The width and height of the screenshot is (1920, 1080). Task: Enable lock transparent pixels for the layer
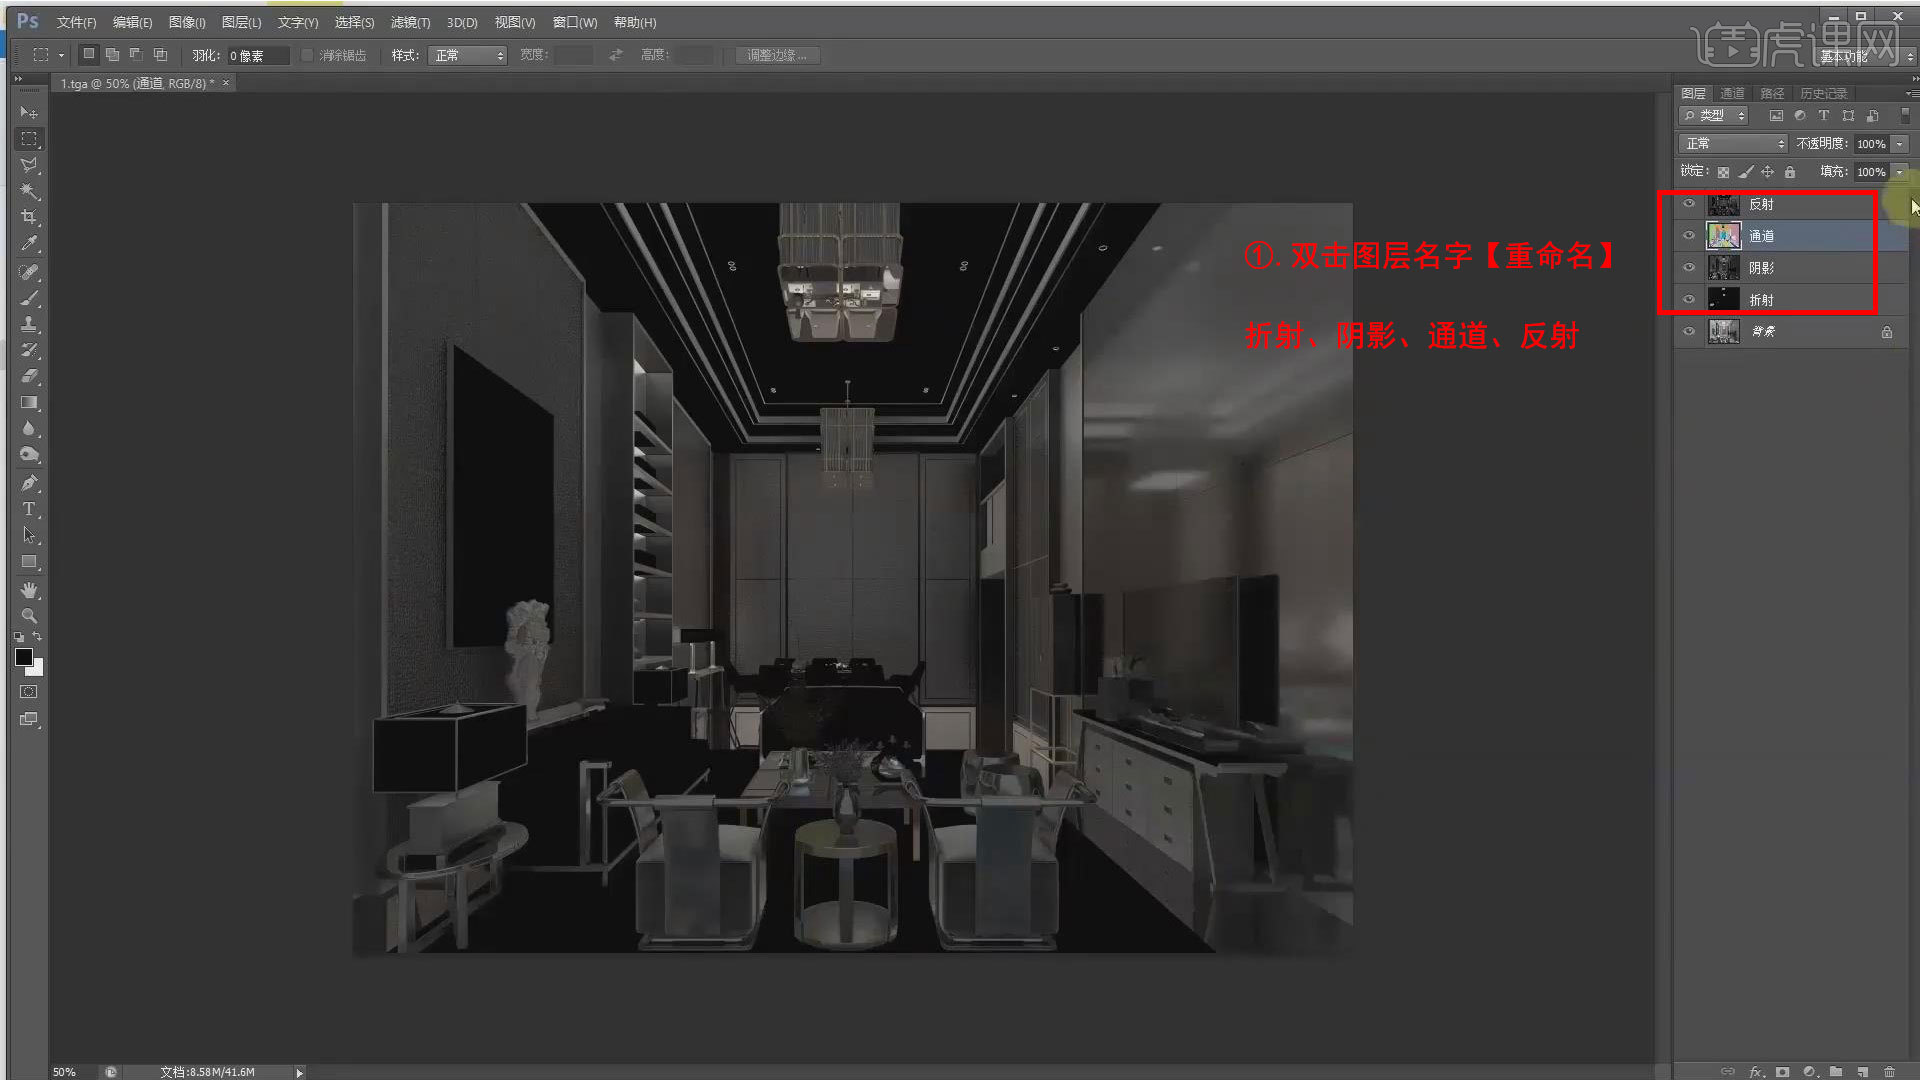(1722, 171)
